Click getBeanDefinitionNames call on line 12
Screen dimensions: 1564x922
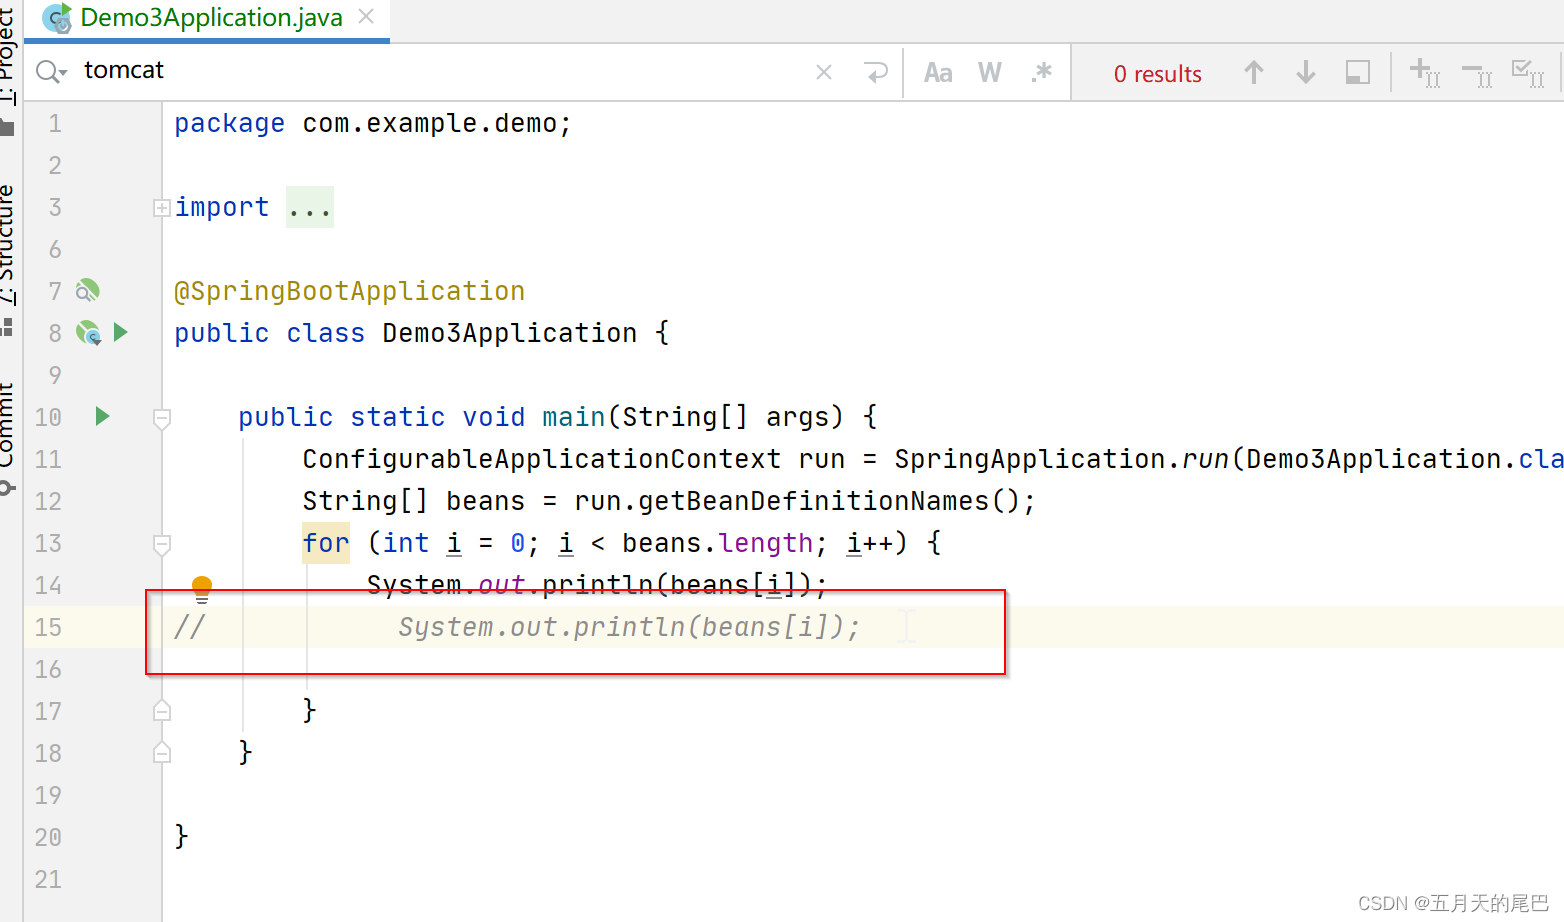(x=813, y=501)
